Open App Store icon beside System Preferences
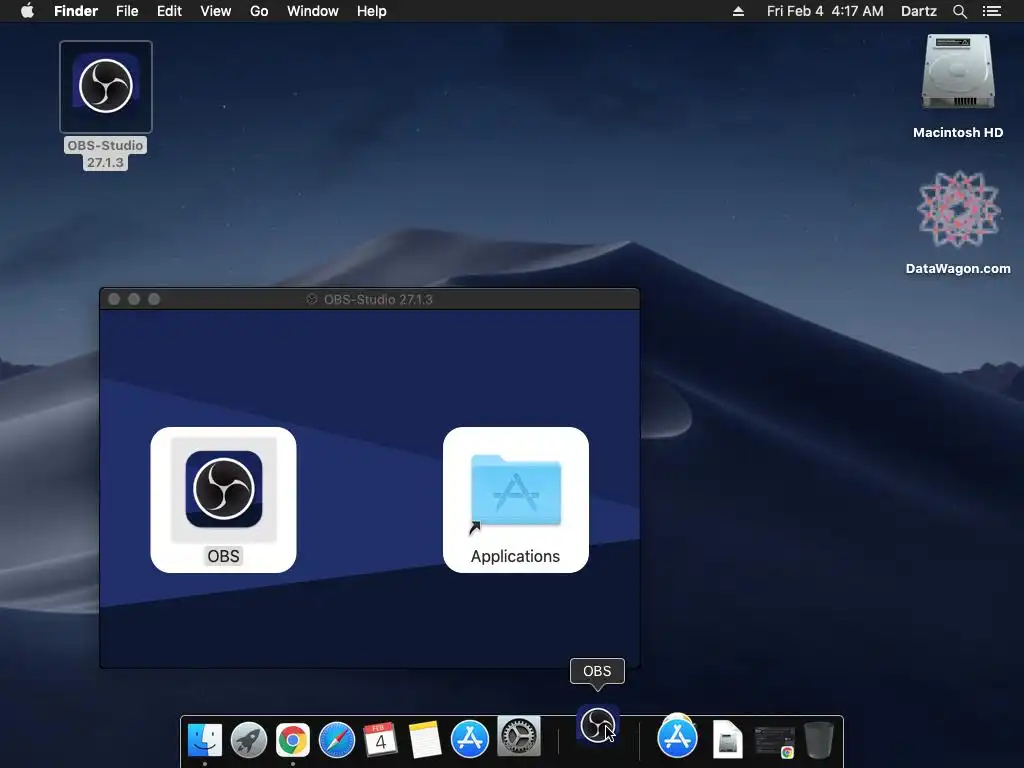Viewport: 1024px width, 768px height. point(470,739)
